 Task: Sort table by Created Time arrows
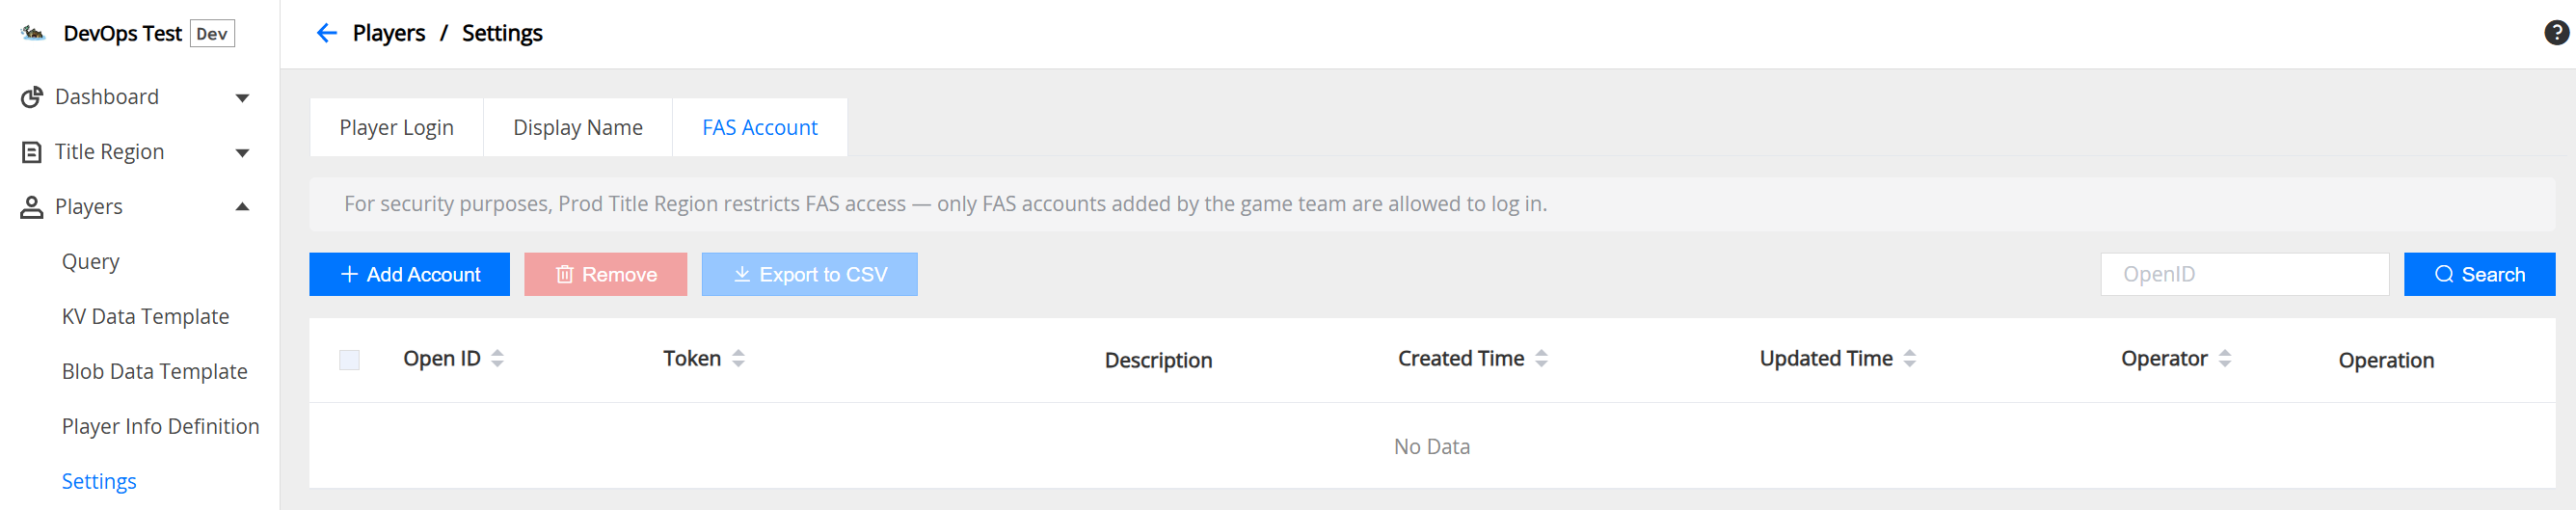coord(1541,359)
